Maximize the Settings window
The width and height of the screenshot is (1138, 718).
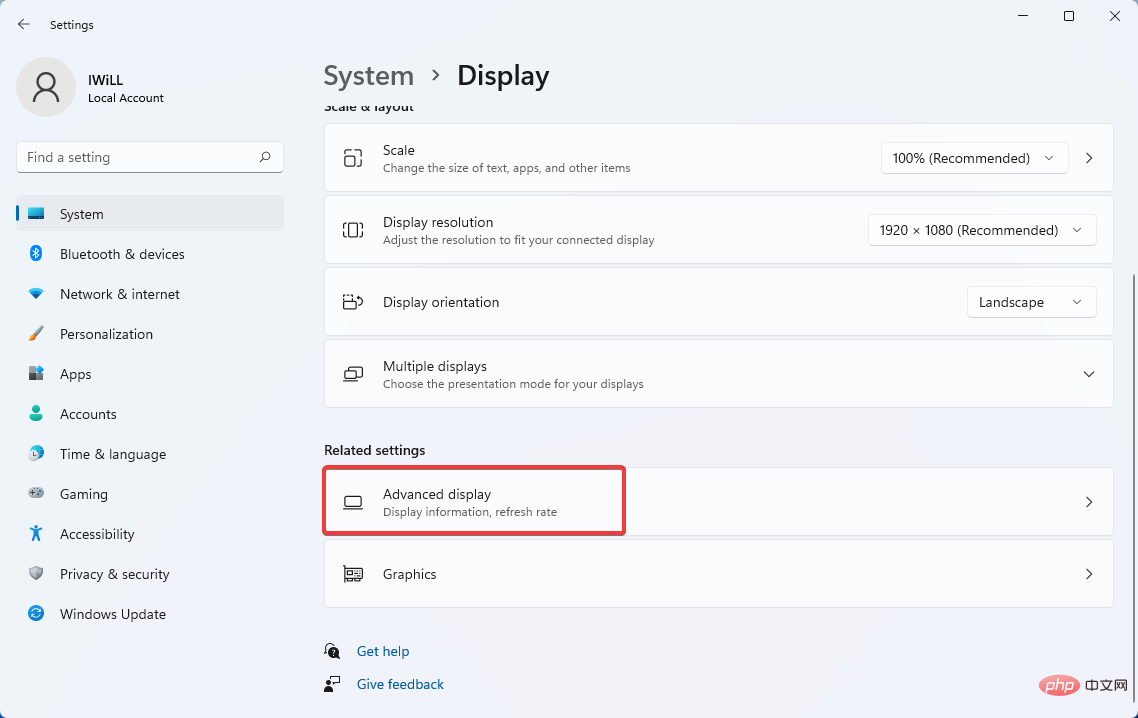click(1069, 16)
